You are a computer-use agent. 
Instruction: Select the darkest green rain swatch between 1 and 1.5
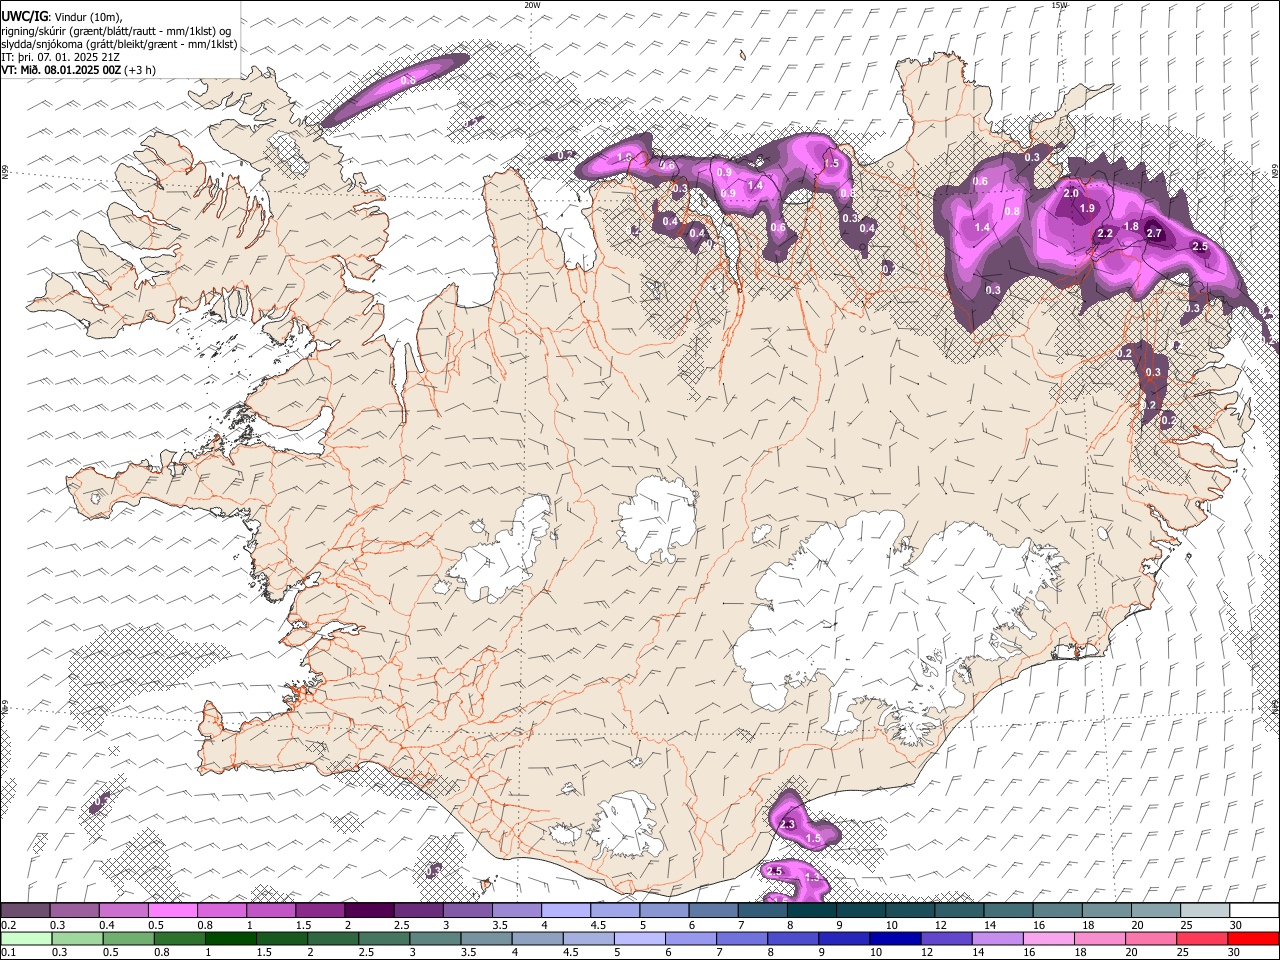point(230,938)
